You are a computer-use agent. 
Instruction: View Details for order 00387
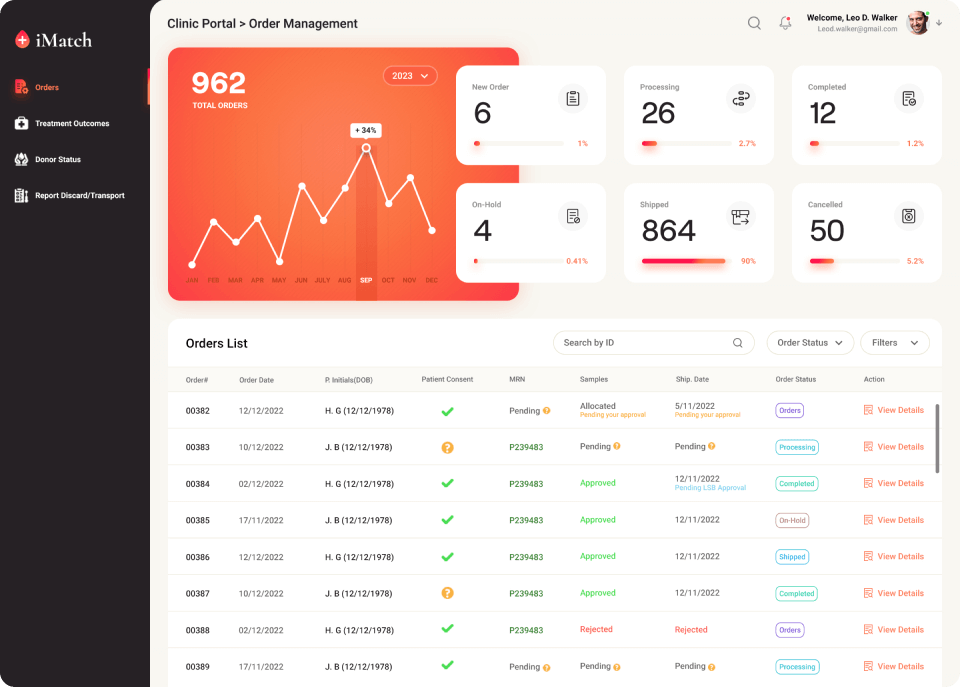894,593
